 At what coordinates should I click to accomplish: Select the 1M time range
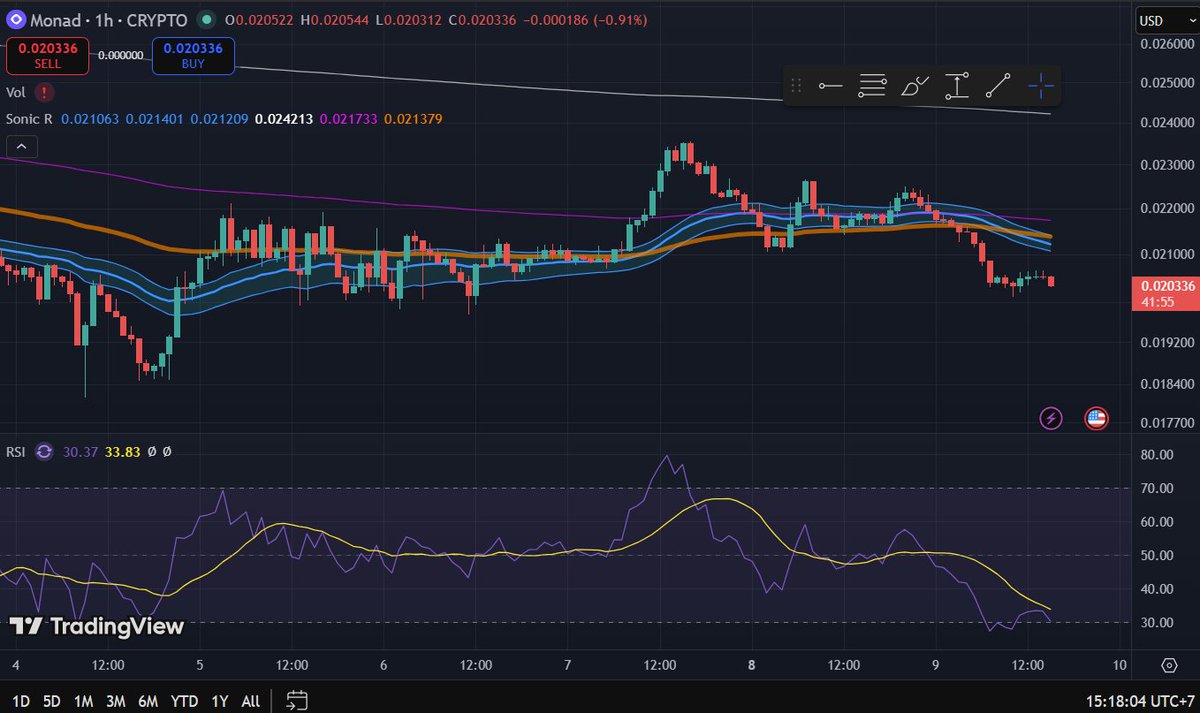pos(86,701)
